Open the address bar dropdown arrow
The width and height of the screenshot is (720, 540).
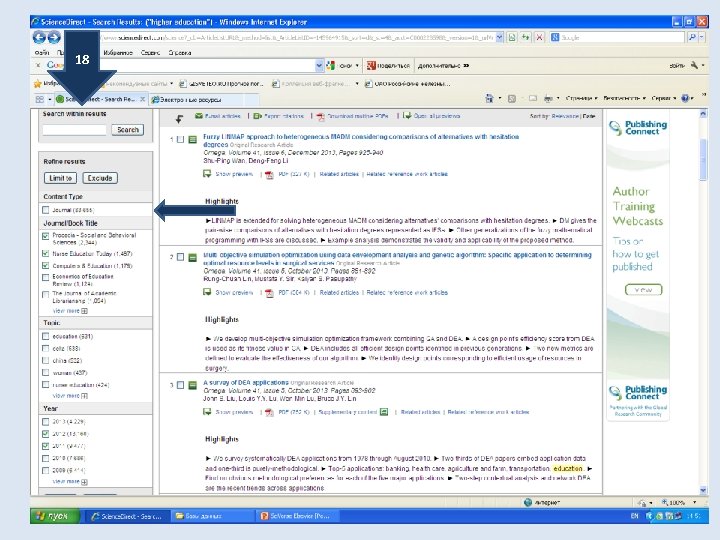point(500,38)
